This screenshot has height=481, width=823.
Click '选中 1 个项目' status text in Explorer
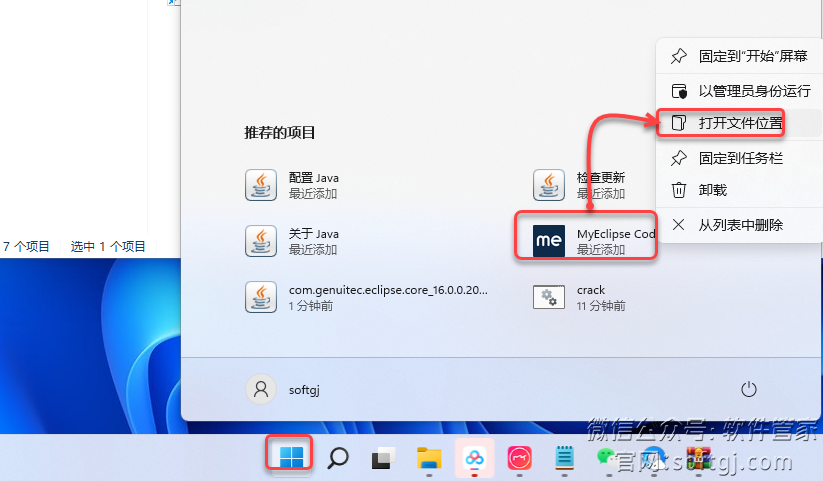[108, 246]
